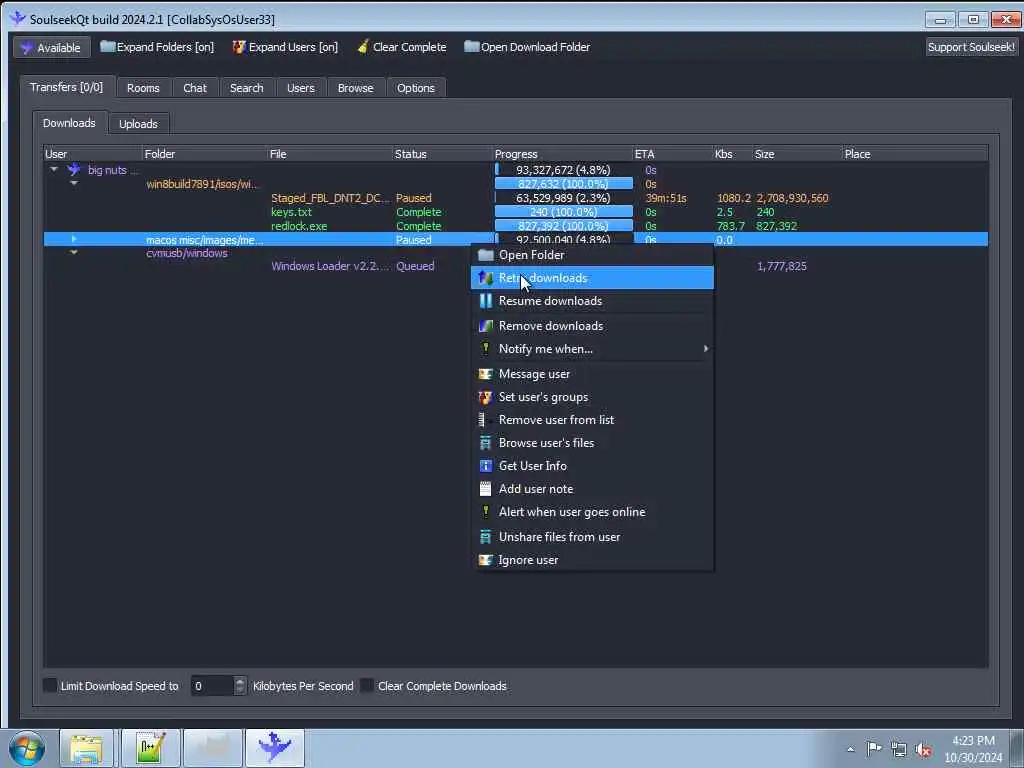
Task: Click the Clear Complete broom icon
Action: pos(363,47)
